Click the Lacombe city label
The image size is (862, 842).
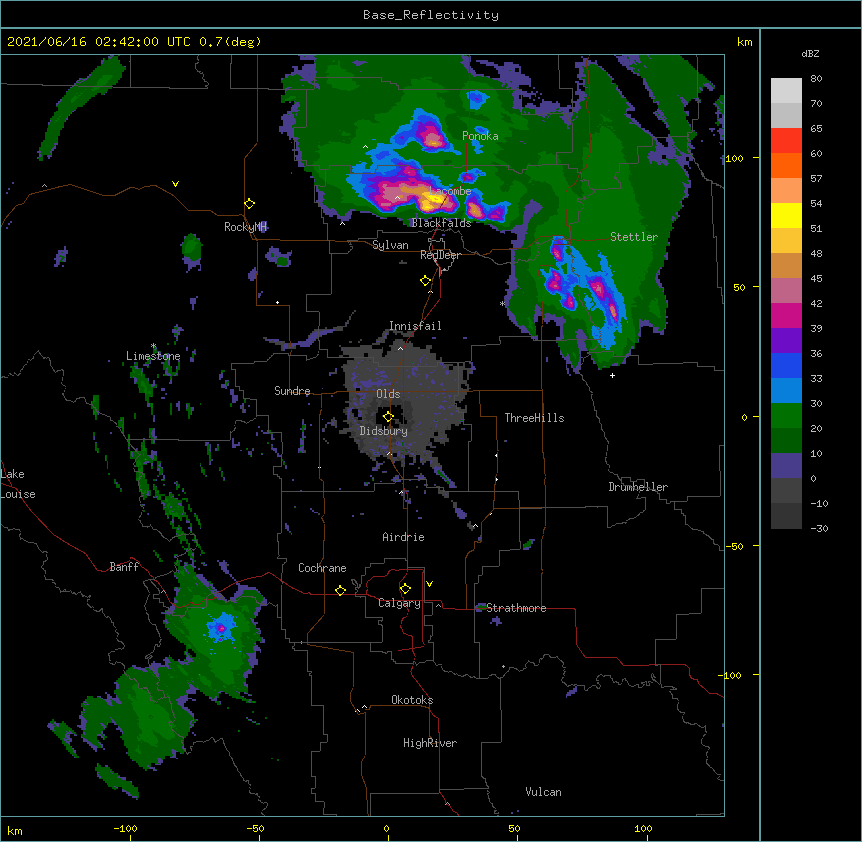pos(450,191)
